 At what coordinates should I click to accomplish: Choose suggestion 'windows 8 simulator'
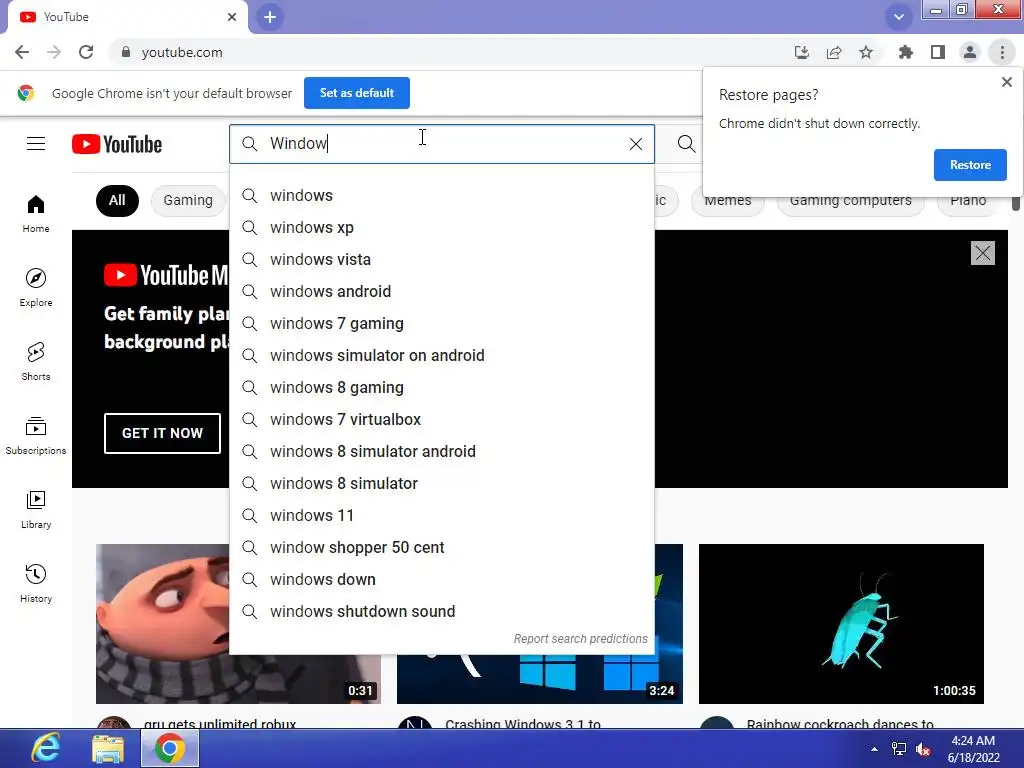[441, 483]
